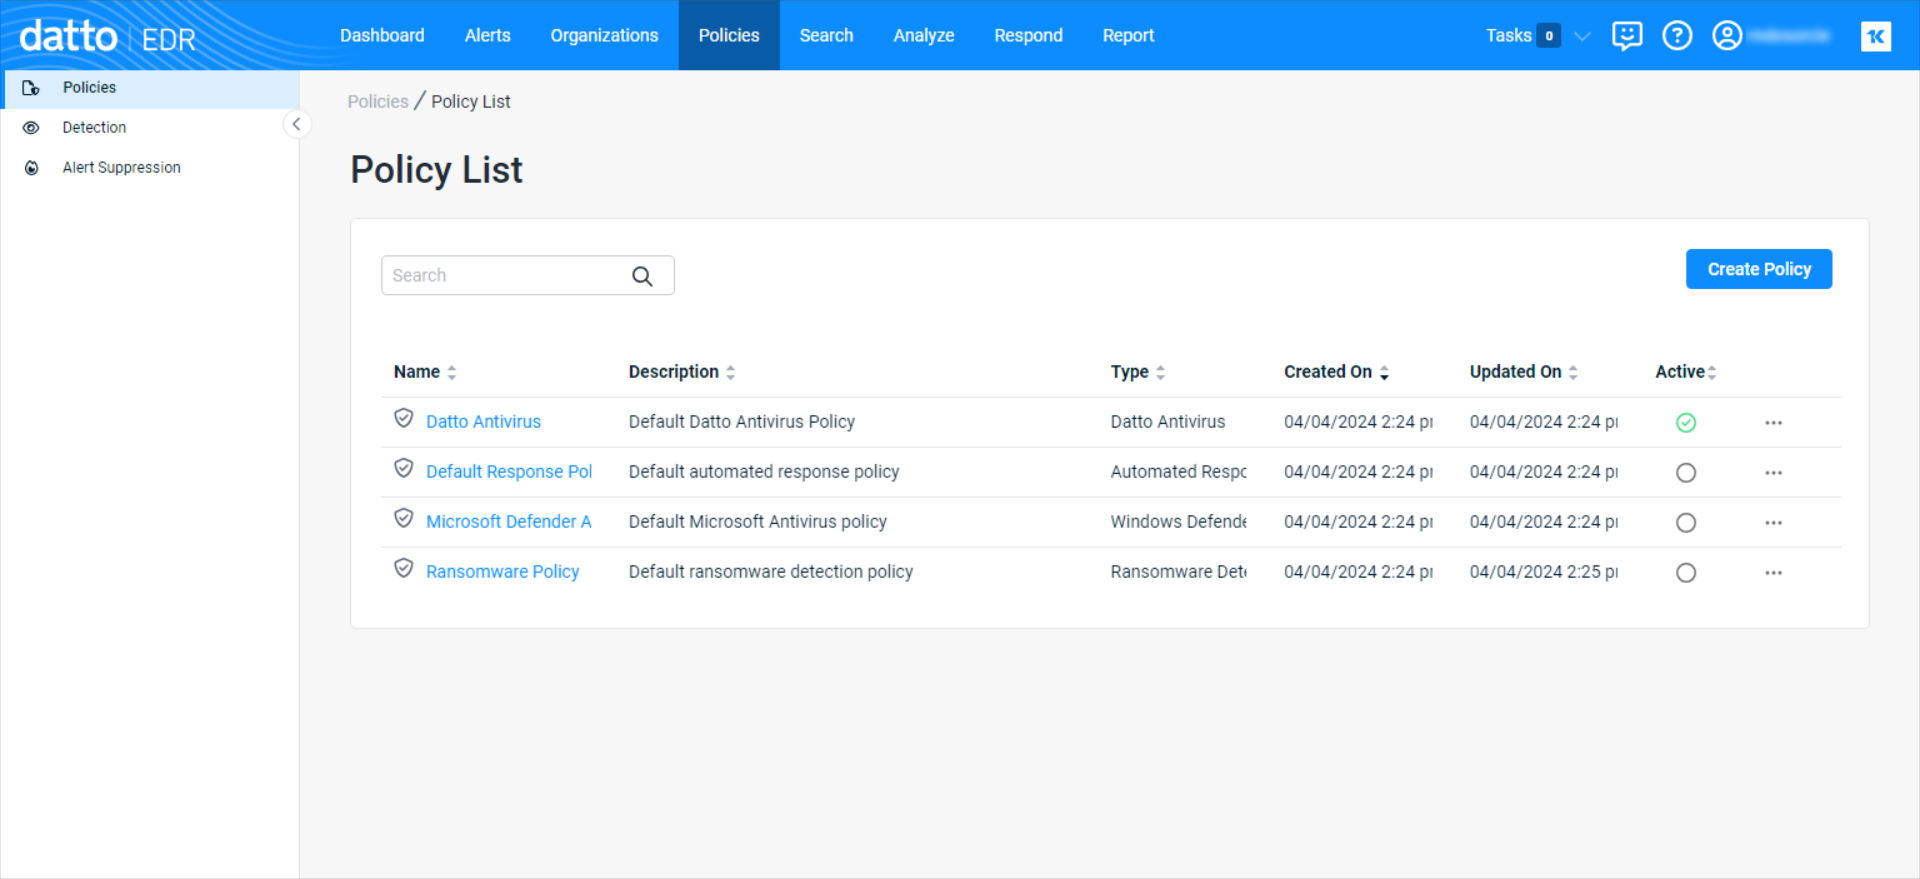Click the Create Policy button
The width and height of the screenshot is (1920, 879).
point(1759,269)
